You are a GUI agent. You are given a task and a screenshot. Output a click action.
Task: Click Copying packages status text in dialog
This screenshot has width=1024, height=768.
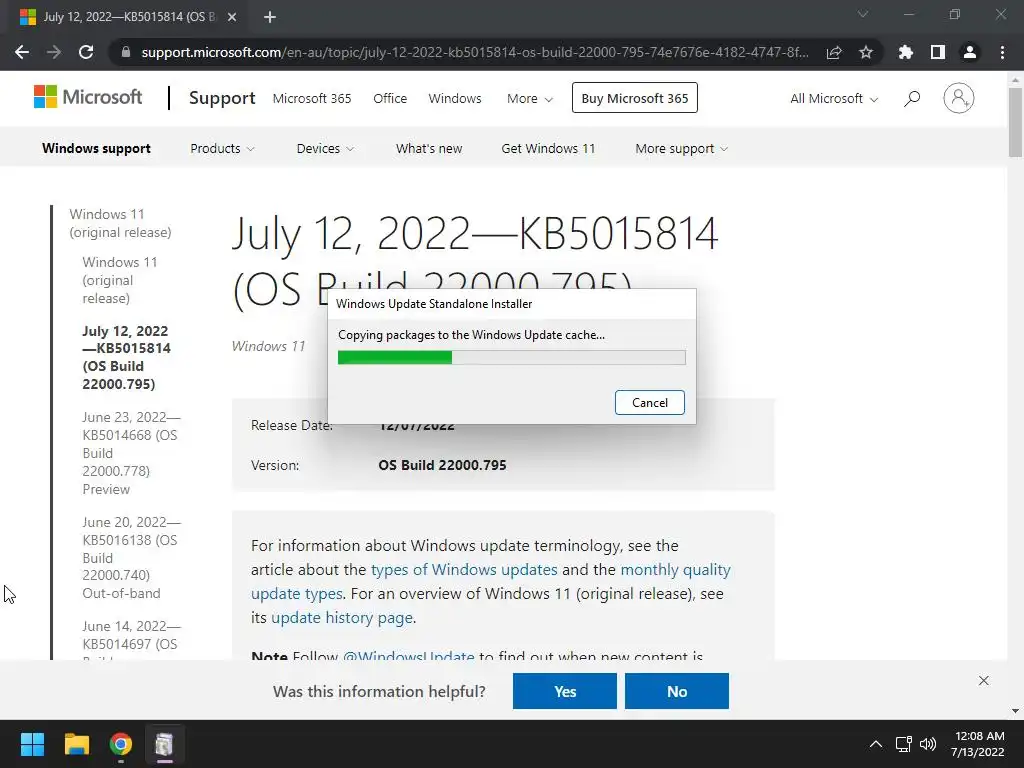pyautogui.click(x=471, y=335)
